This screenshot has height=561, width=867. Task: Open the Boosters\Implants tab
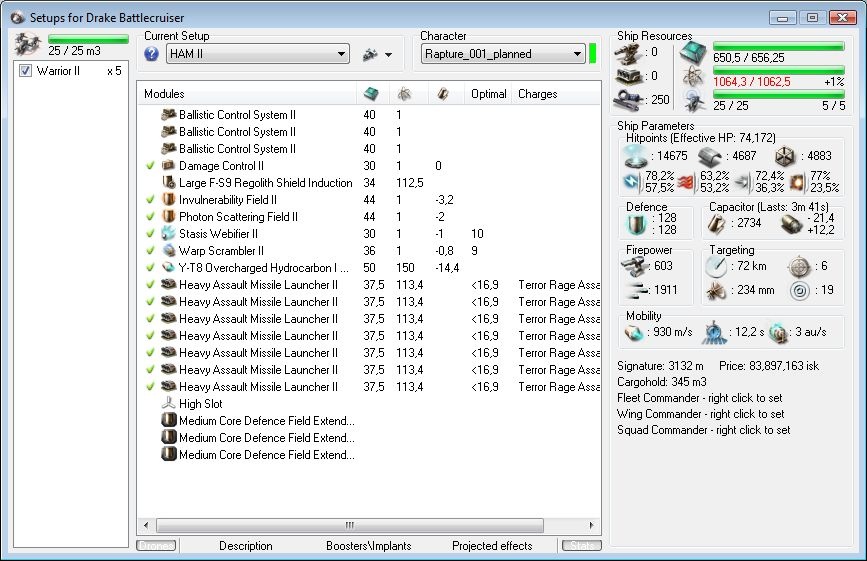(369, 546)
